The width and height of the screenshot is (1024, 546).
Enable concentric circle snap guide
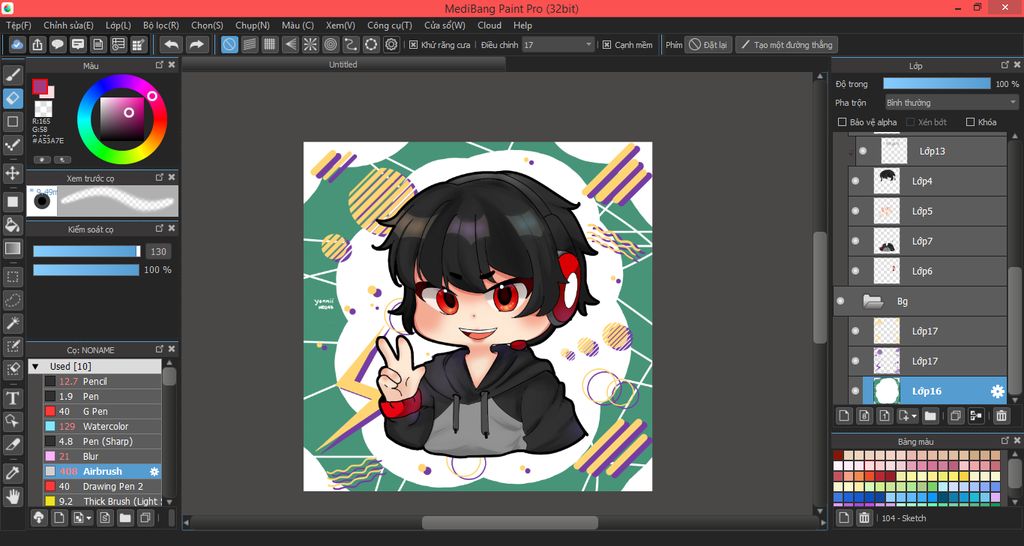(x=330, y=44)
